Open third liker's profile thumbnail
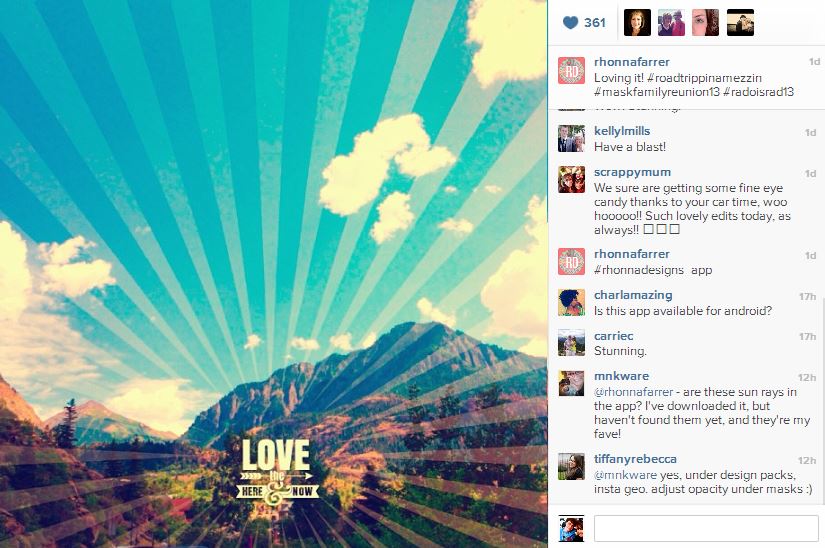 [706, 23]
